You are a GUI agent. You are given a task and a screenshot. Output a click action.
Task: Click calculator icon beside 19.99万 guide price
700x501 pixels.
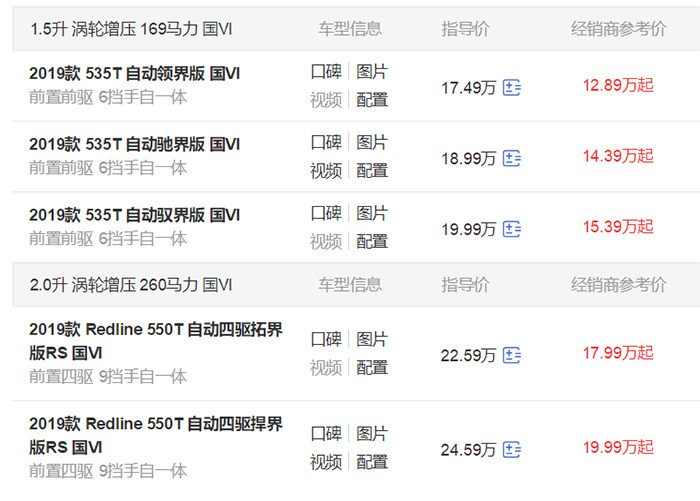pyautogui.click(x=512, y=229)
